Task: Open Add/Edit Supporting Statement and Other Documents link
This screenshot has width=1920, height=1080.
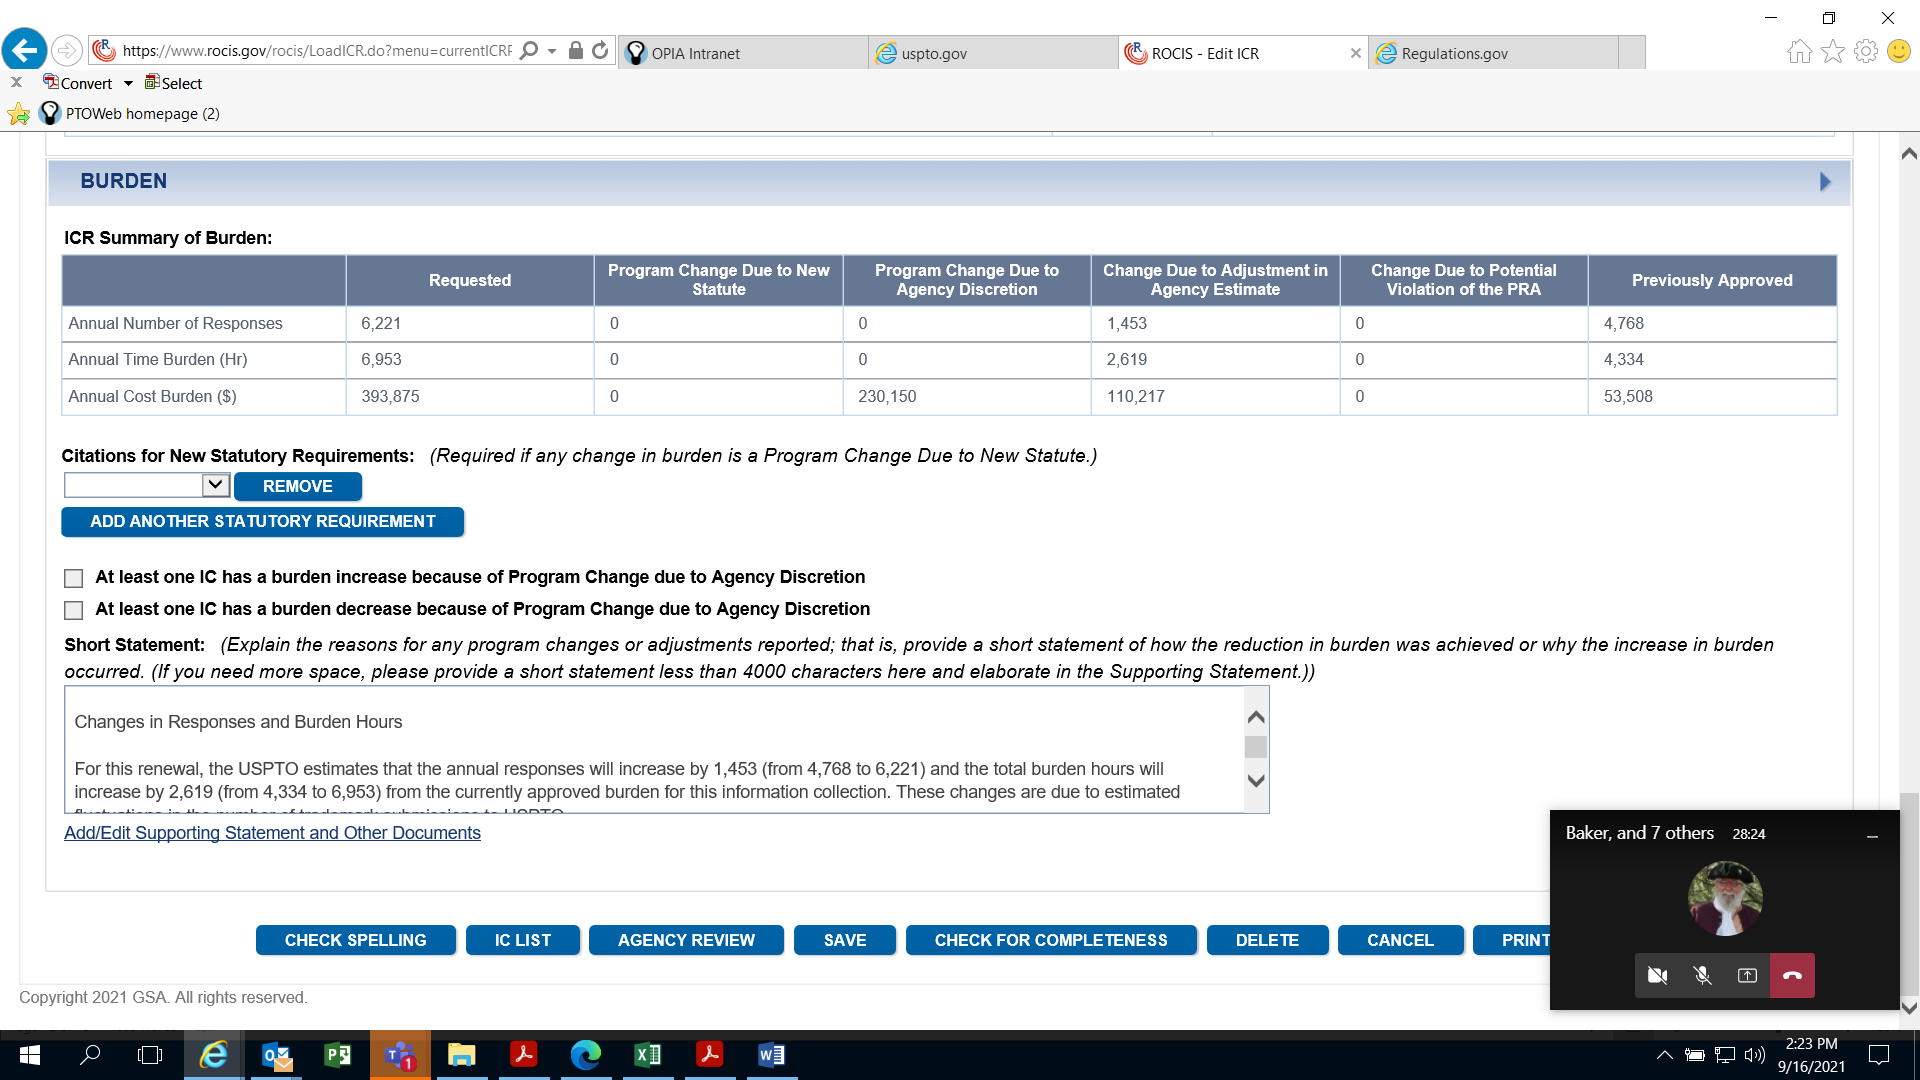Action: pyautogui.click(x=272, y=833)
